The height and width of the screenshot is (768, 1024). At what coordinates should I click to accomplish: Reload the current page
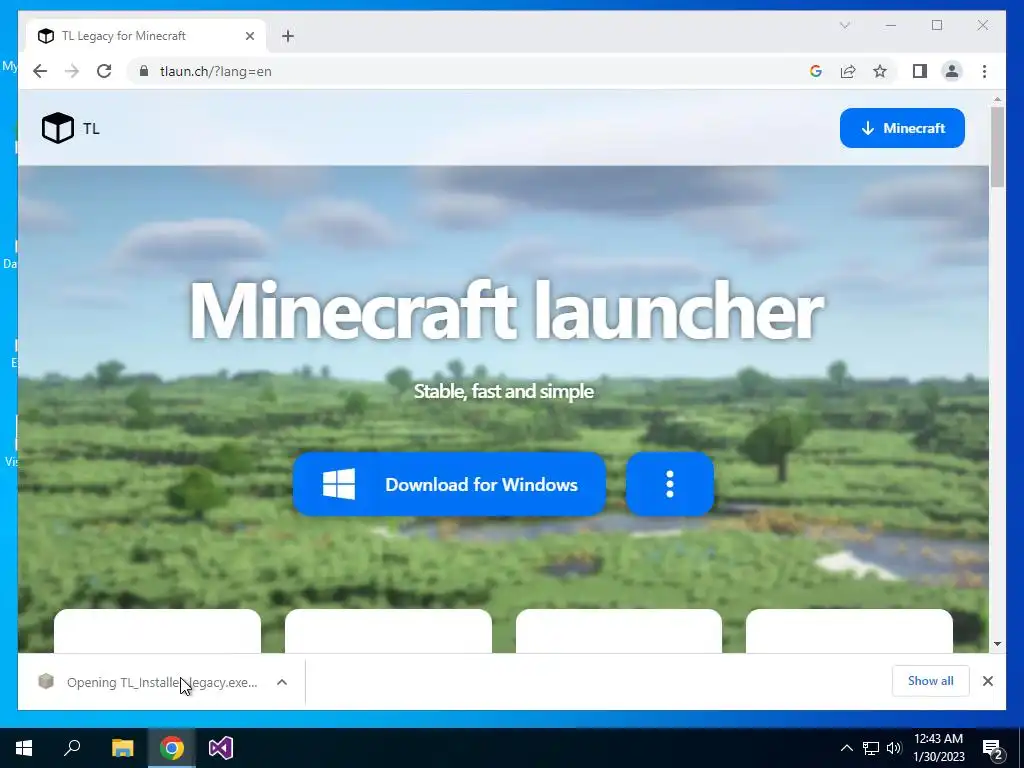click(x=104, y=71)
